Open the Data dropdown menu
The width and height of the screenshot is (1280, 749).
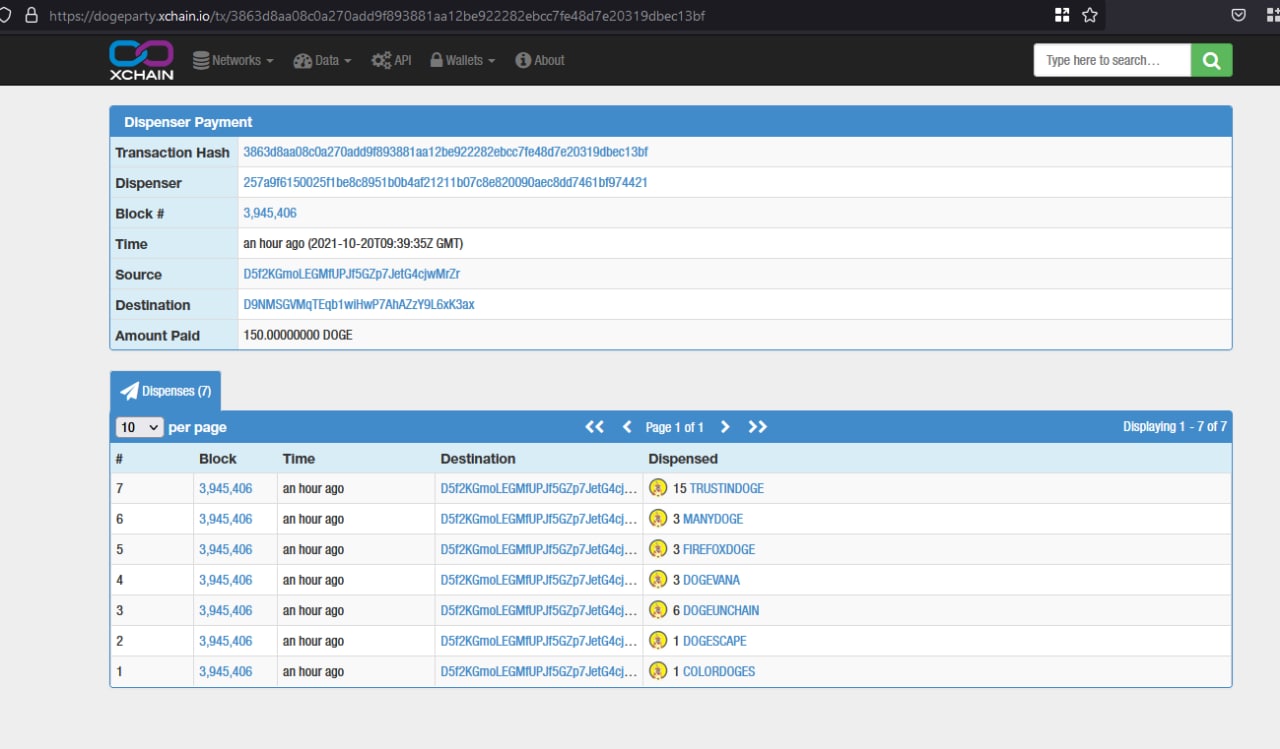[x=322, y=60]
